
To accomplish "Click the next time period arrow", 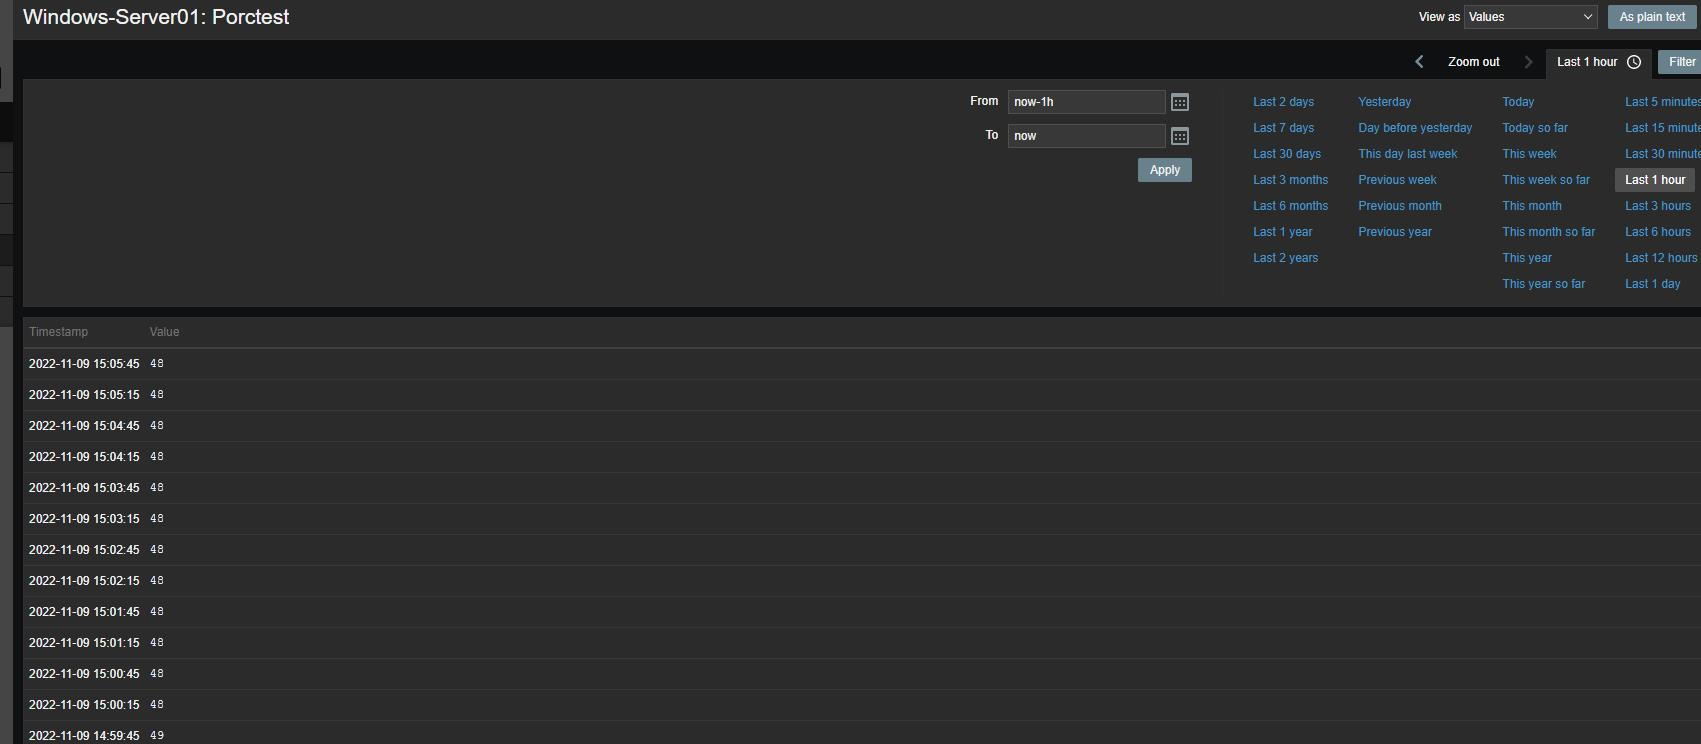I will (x=1528, y=62).
